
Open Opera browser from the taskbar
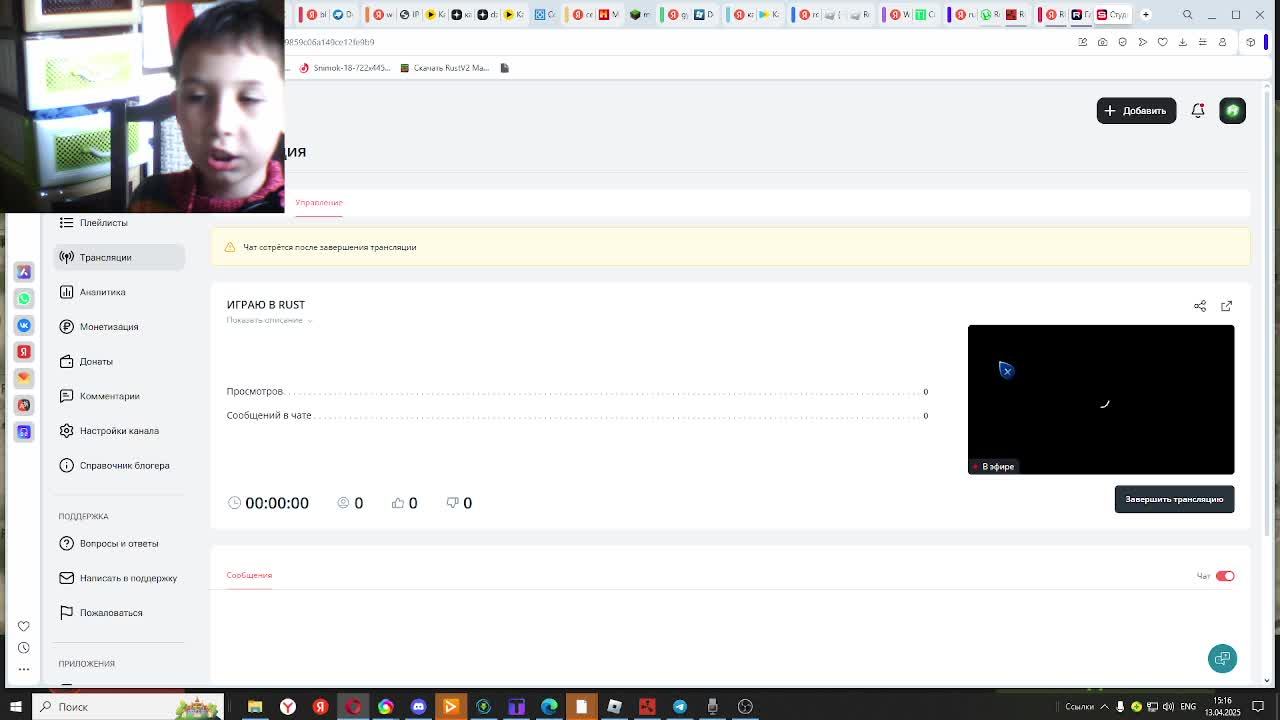click(x=353, y=707)
